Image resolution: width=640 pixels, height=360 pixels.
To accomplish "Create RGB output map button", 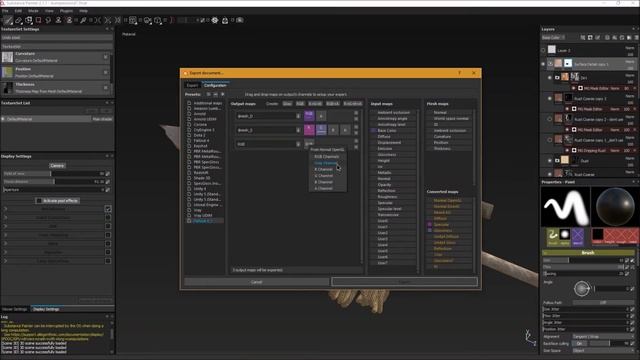I will click(300, 104).
